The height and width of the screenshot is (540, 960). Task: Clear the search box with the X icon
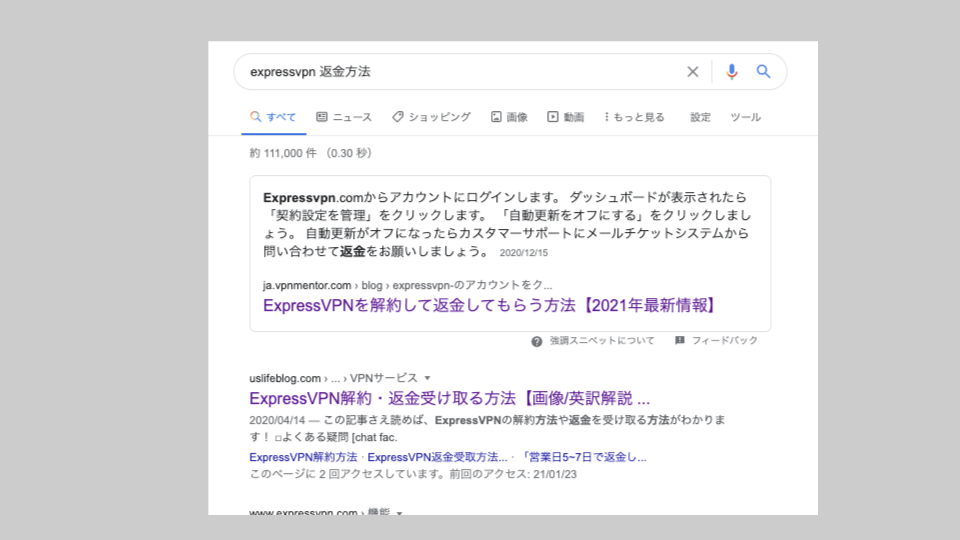(692, 72)
